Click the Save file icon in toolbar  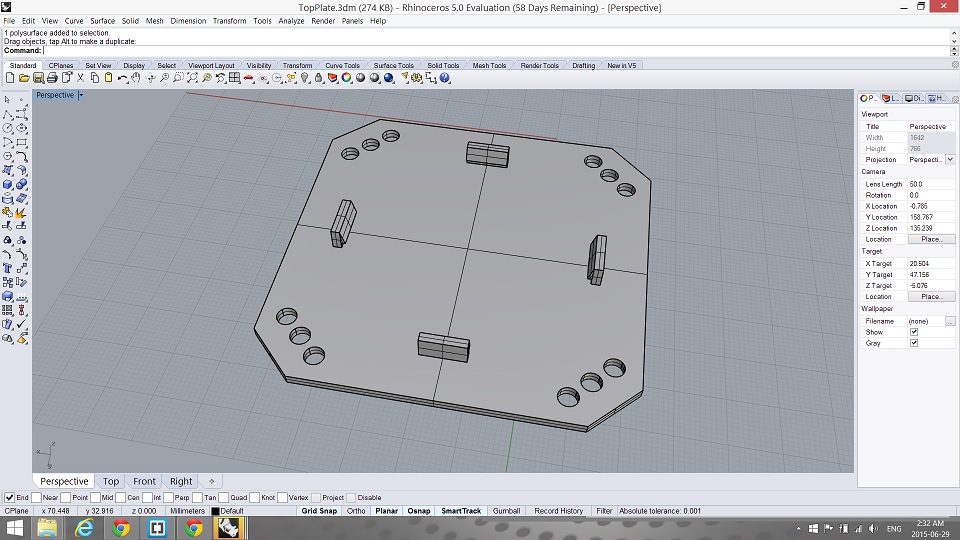pyautogui.click(x=38, y=78)
